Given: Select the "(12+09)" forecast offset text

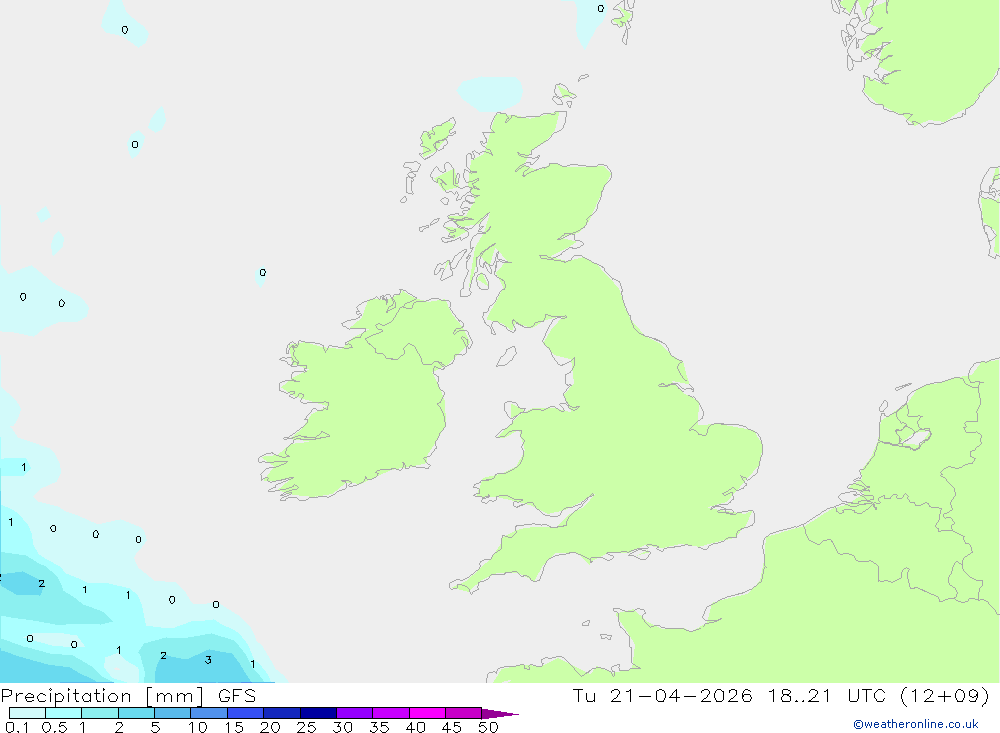Looking at the screenshot, I should click(x=945, y=695).
